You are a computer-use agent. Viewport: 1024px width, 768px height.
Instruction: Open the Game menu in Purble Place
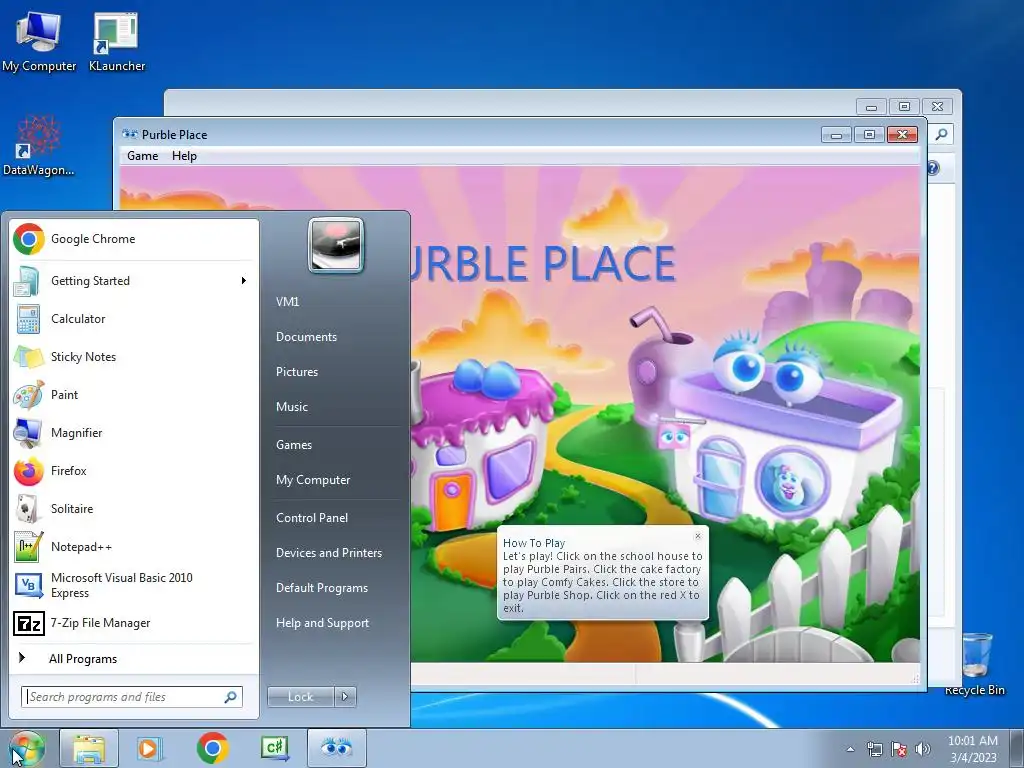(x=142, y=156)
